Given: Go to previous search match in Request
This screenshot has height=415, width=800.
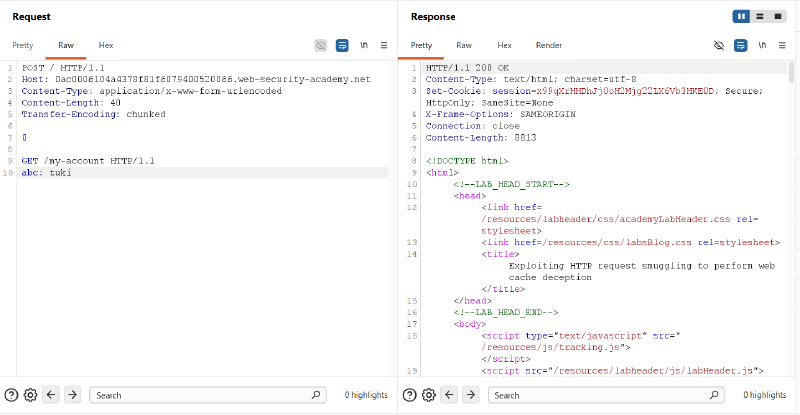Looking at the screenshot, I should coord(51,395).
